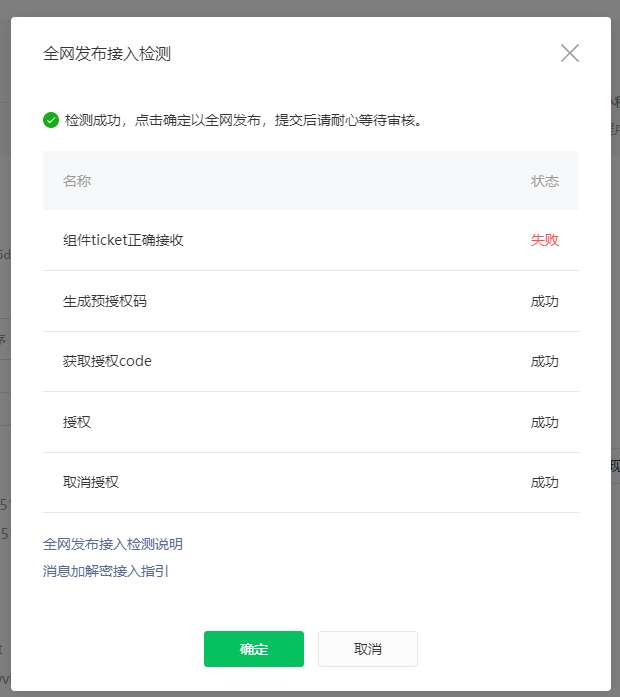Click the red 失败 status text
Screen dimensions: 620x697
tap(544, 240)
